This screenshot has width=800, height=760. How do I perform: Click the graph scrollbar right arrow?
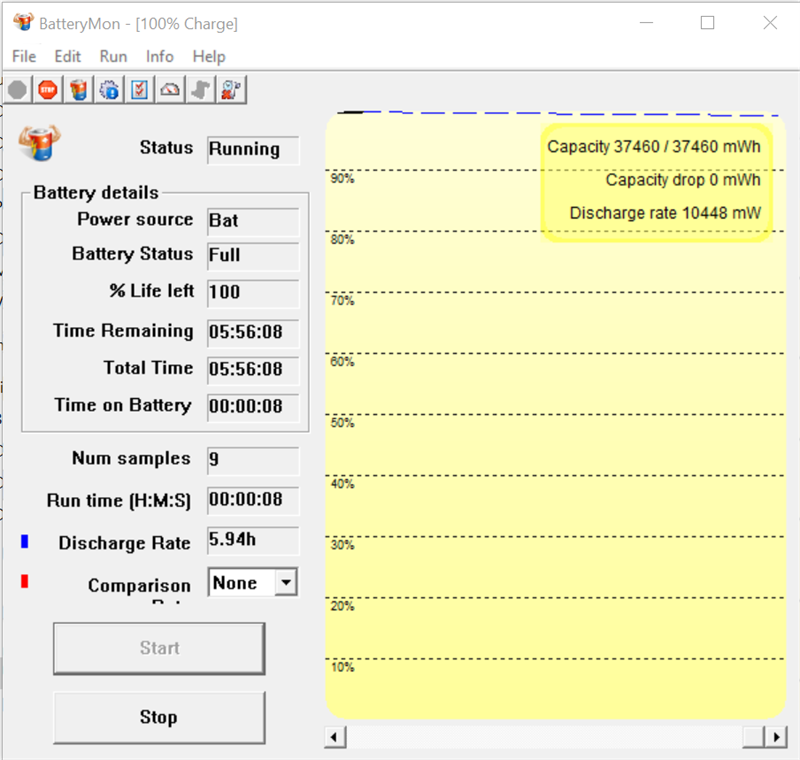(776, 737)
